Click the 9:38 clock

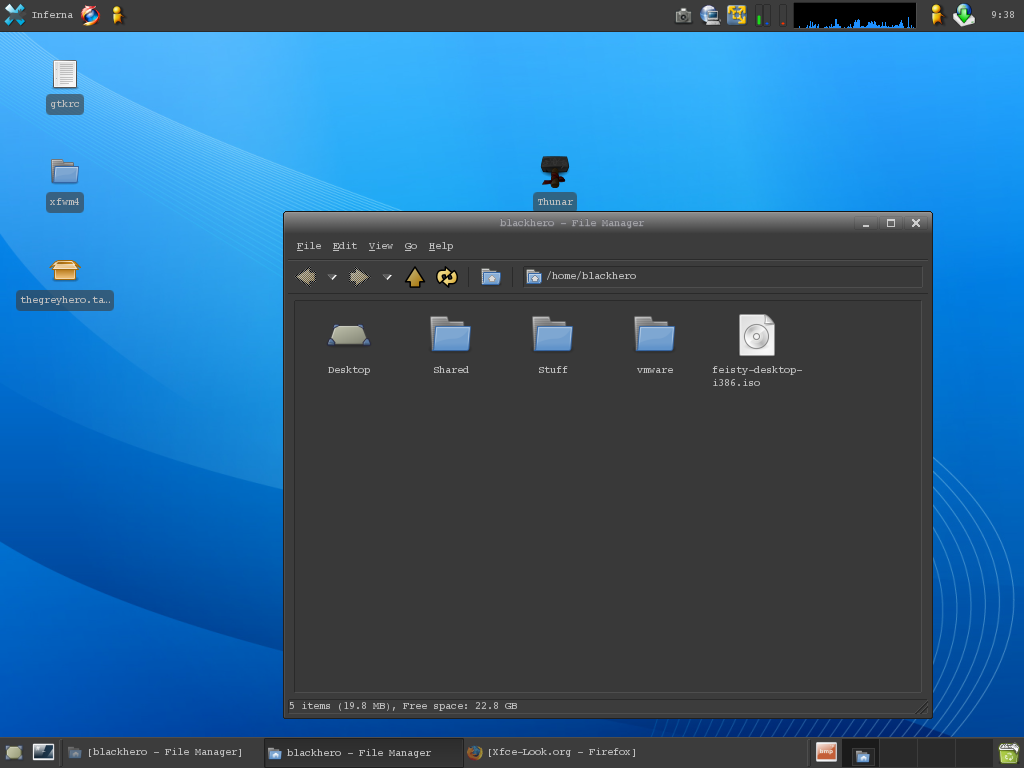point(1002,15)
